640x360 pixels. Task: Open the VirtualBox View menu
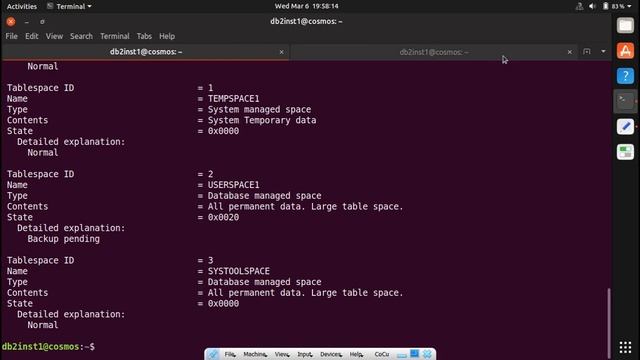coord(282,354)
